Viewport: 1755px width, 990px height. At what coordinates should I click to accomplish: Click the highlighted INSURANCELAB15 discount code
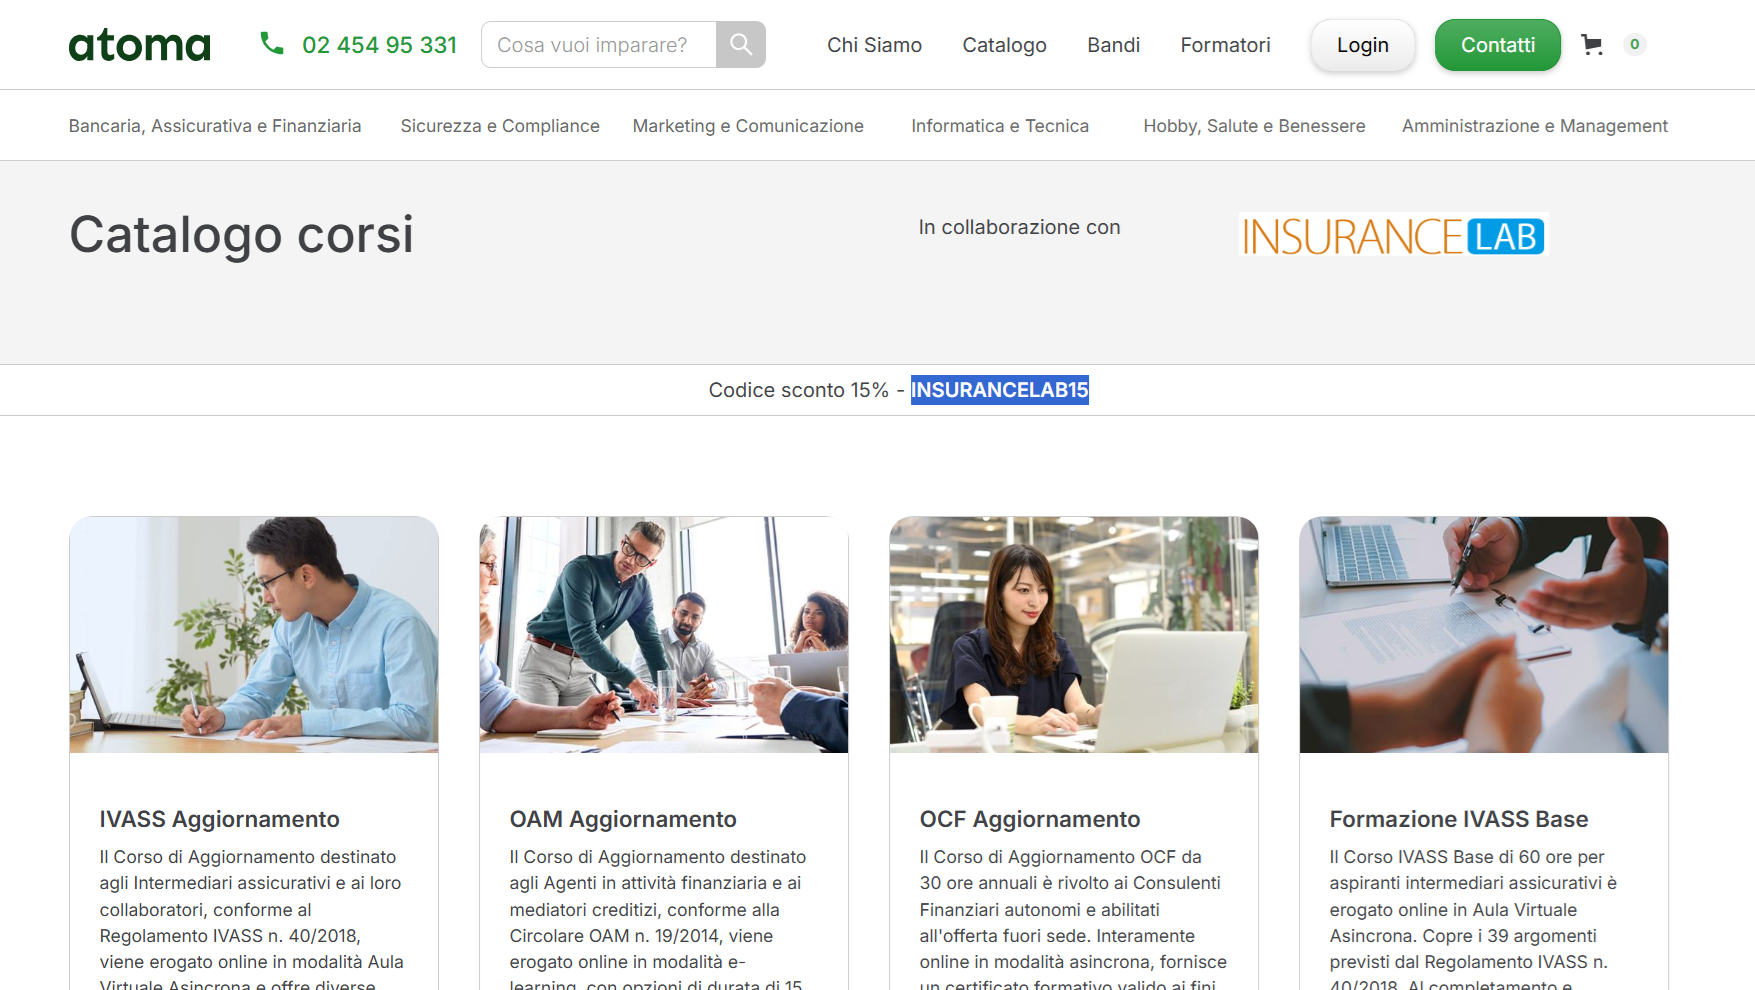[999, 390]
